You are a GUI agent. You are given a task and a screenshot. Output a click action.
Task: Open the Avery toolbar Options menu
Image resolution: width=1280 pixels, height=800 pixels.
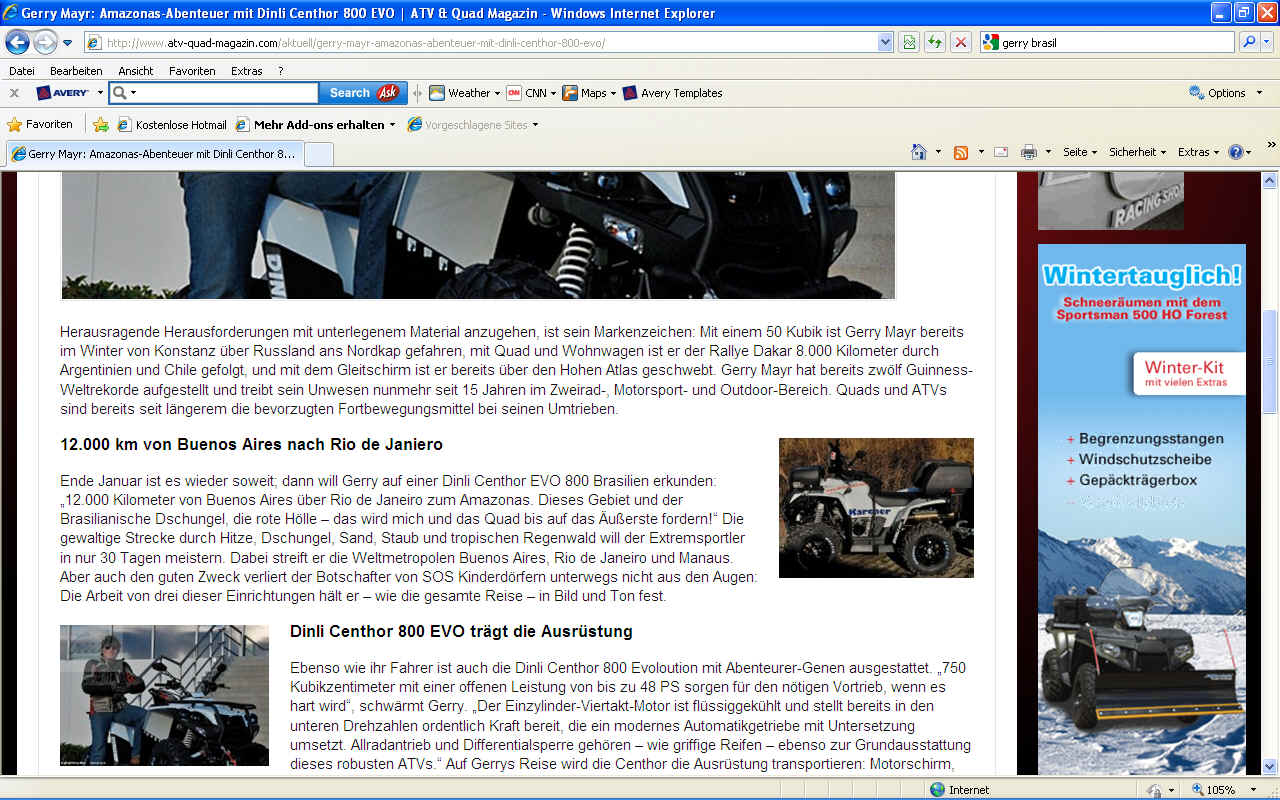pyautogui.click(x=1224, y=93)
